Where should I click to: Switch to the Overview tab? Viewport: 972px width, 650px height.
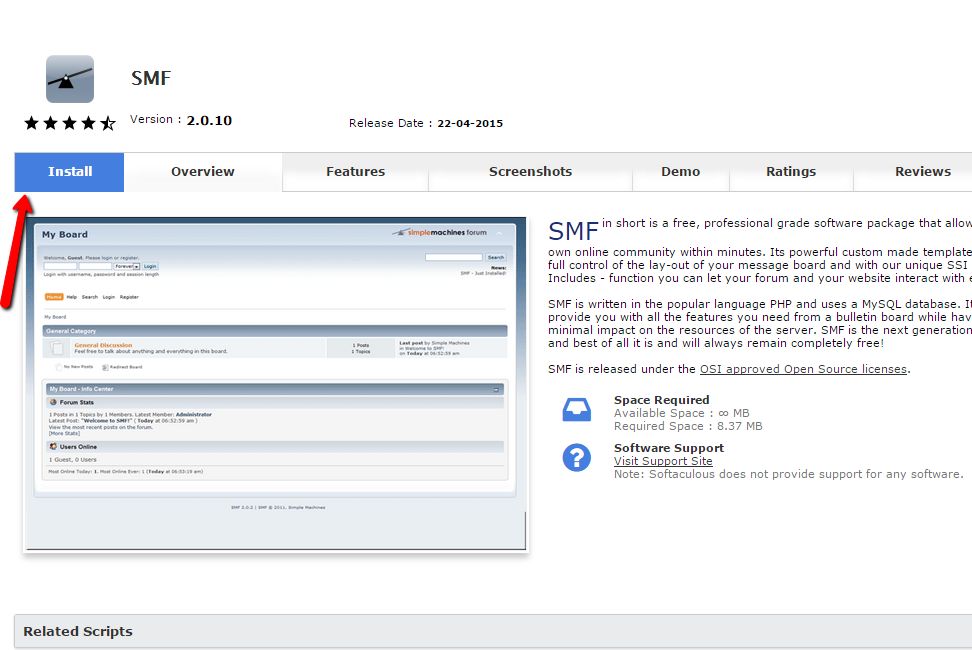point(203,171)
